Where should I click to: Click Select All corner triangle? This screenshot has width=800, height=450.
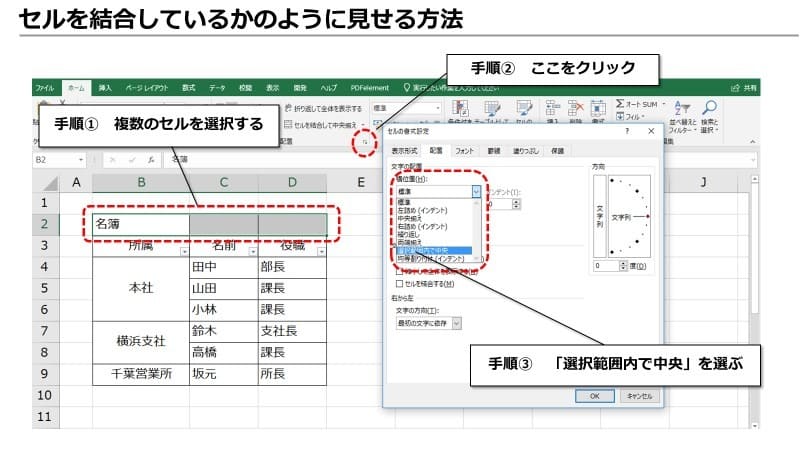point(51,183)
